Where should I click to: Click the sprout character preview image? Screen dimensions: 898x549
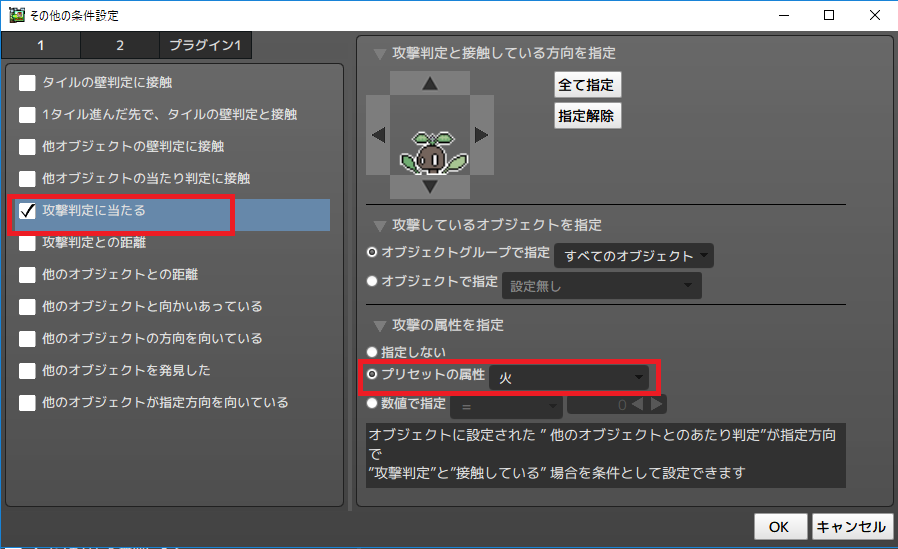coord(434,153)
